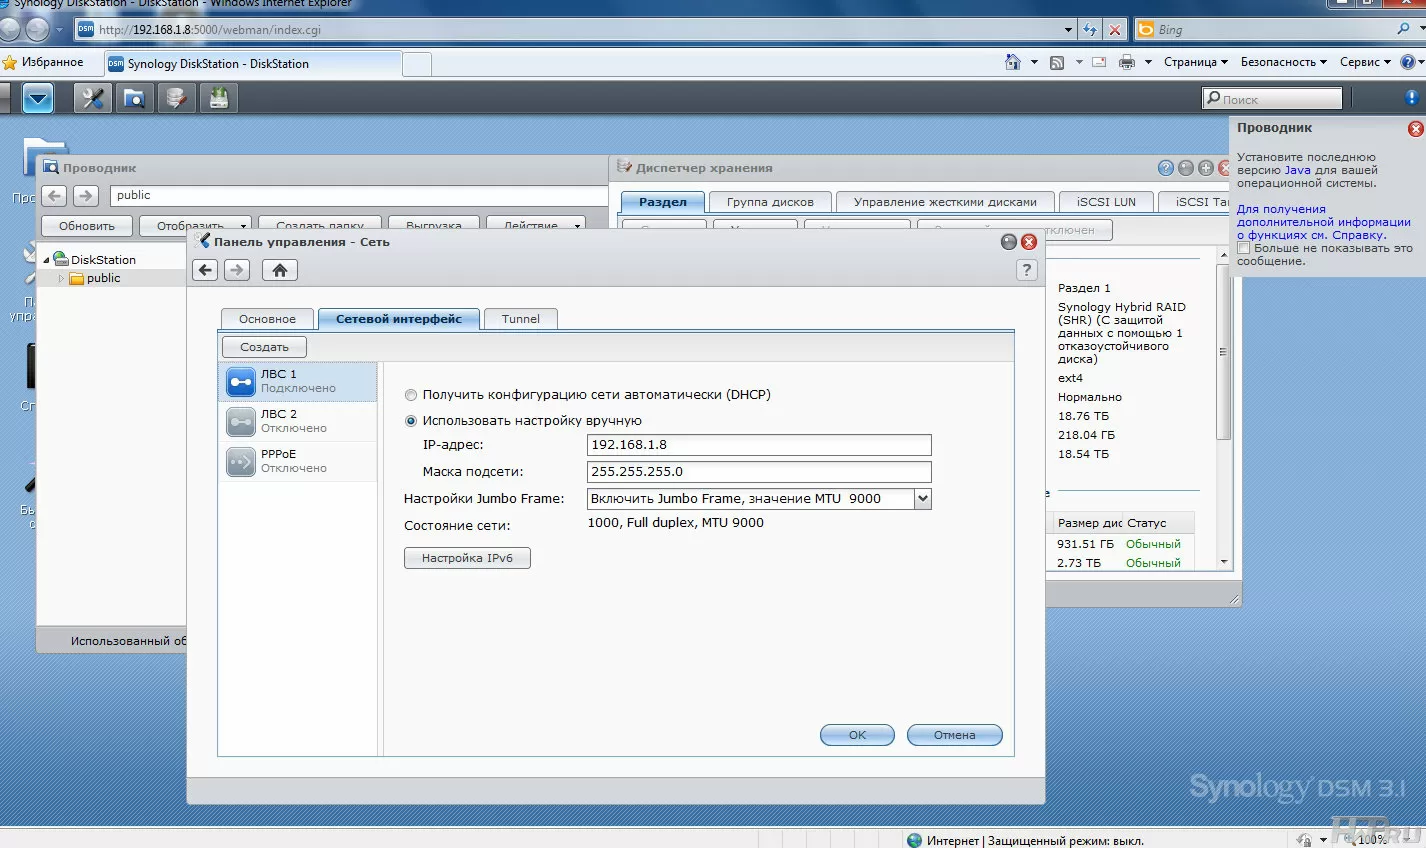Select the ЛВС 1 network interface
This screenshot has height=848, width=1426.
[x=298, y=381]
